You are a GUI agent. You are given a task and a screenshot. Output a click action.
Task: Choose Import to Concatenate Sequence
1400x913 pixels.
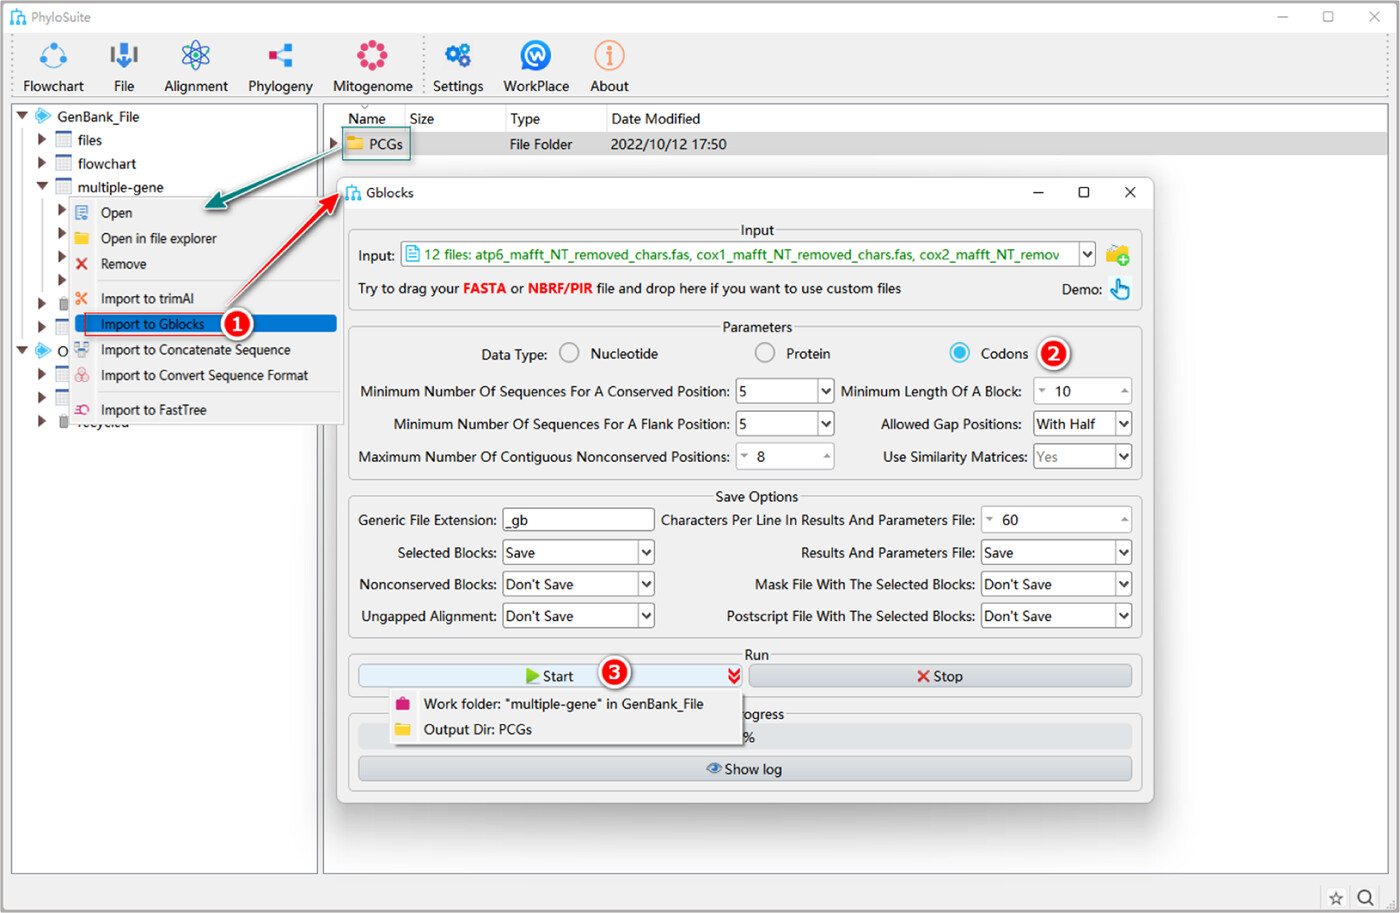click(x=195, y=350)
